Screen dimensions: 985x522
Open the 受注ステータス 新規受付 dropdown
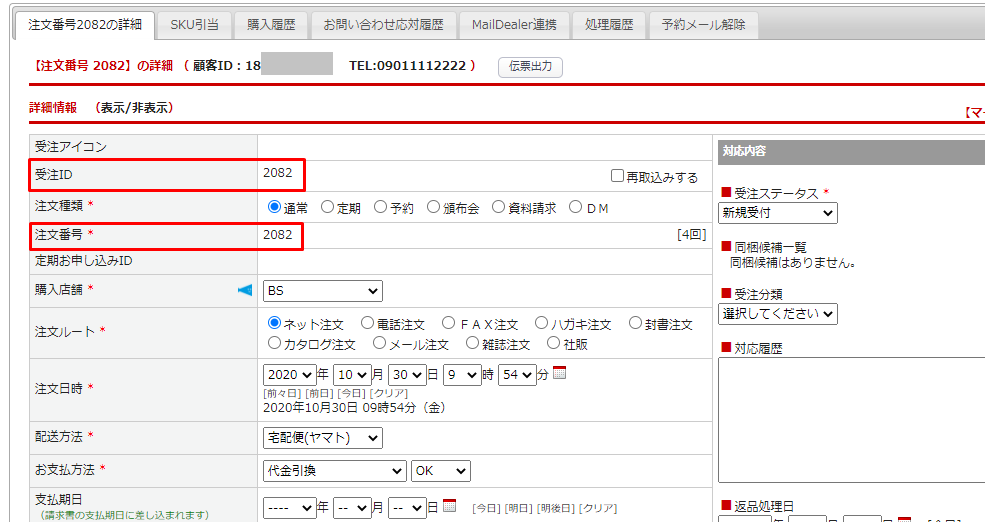point(778,213)
